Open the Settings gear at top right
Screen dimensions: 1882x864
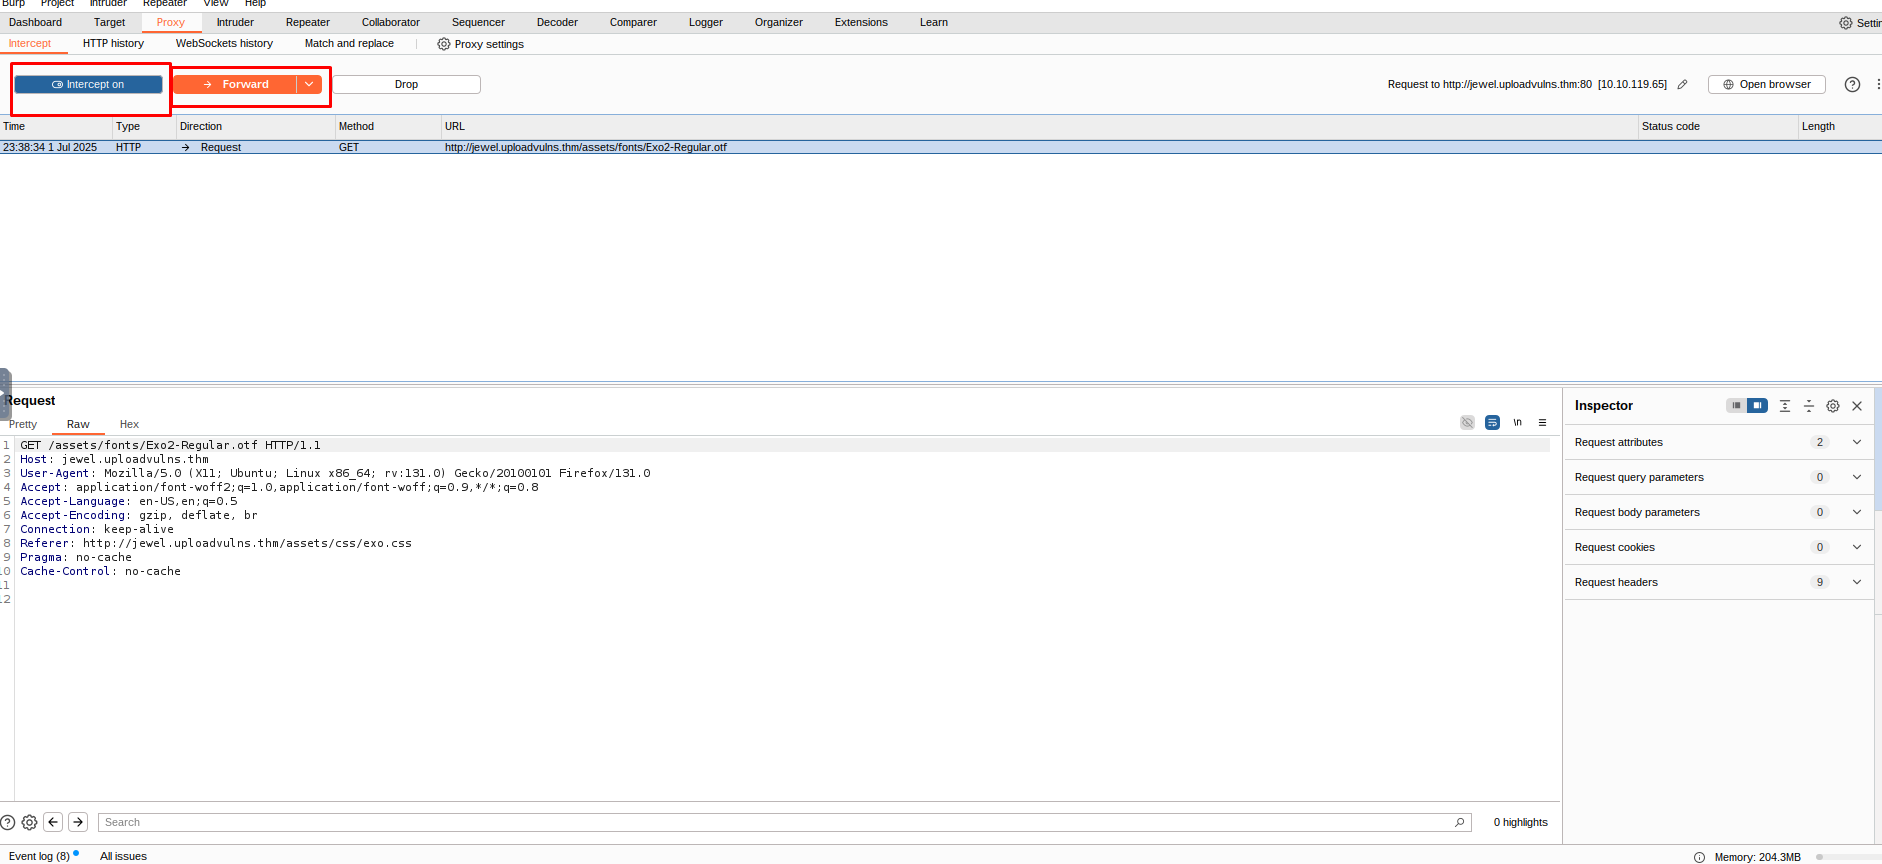coord(1859,23)
